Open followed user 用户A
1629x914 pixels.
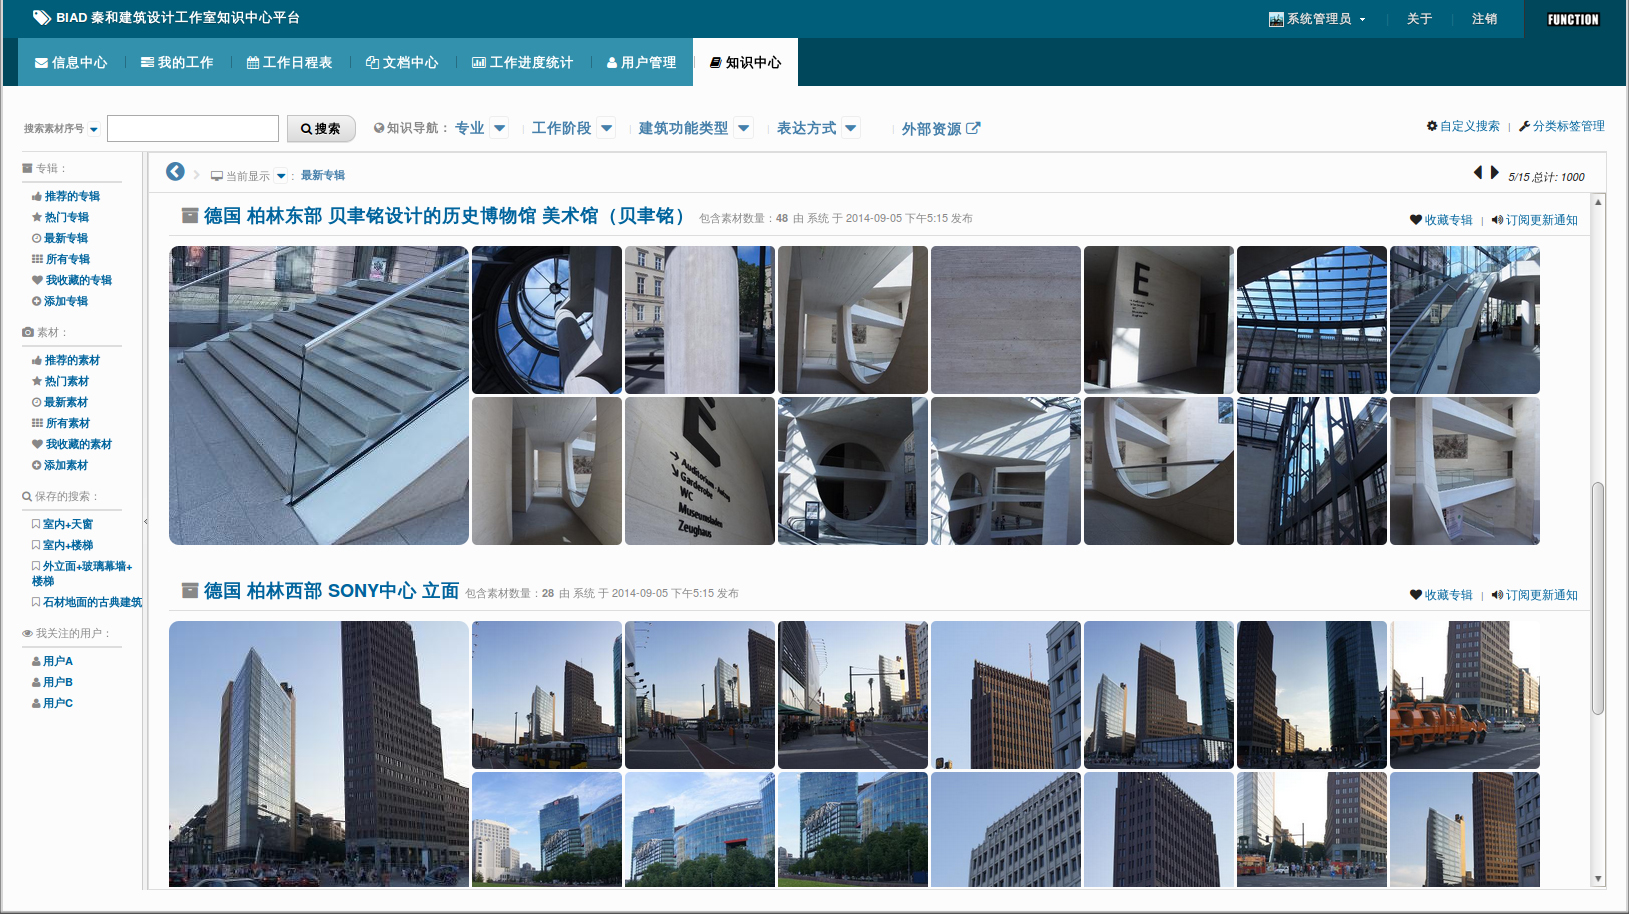point(52,661)
